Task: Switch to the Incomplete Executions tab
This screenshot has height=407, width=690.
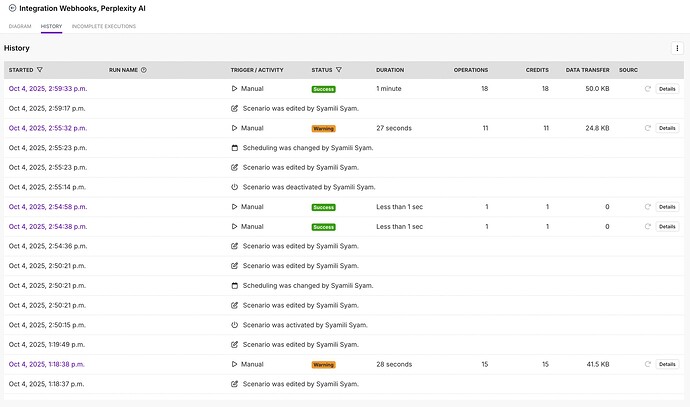Action: coord(104,26)
